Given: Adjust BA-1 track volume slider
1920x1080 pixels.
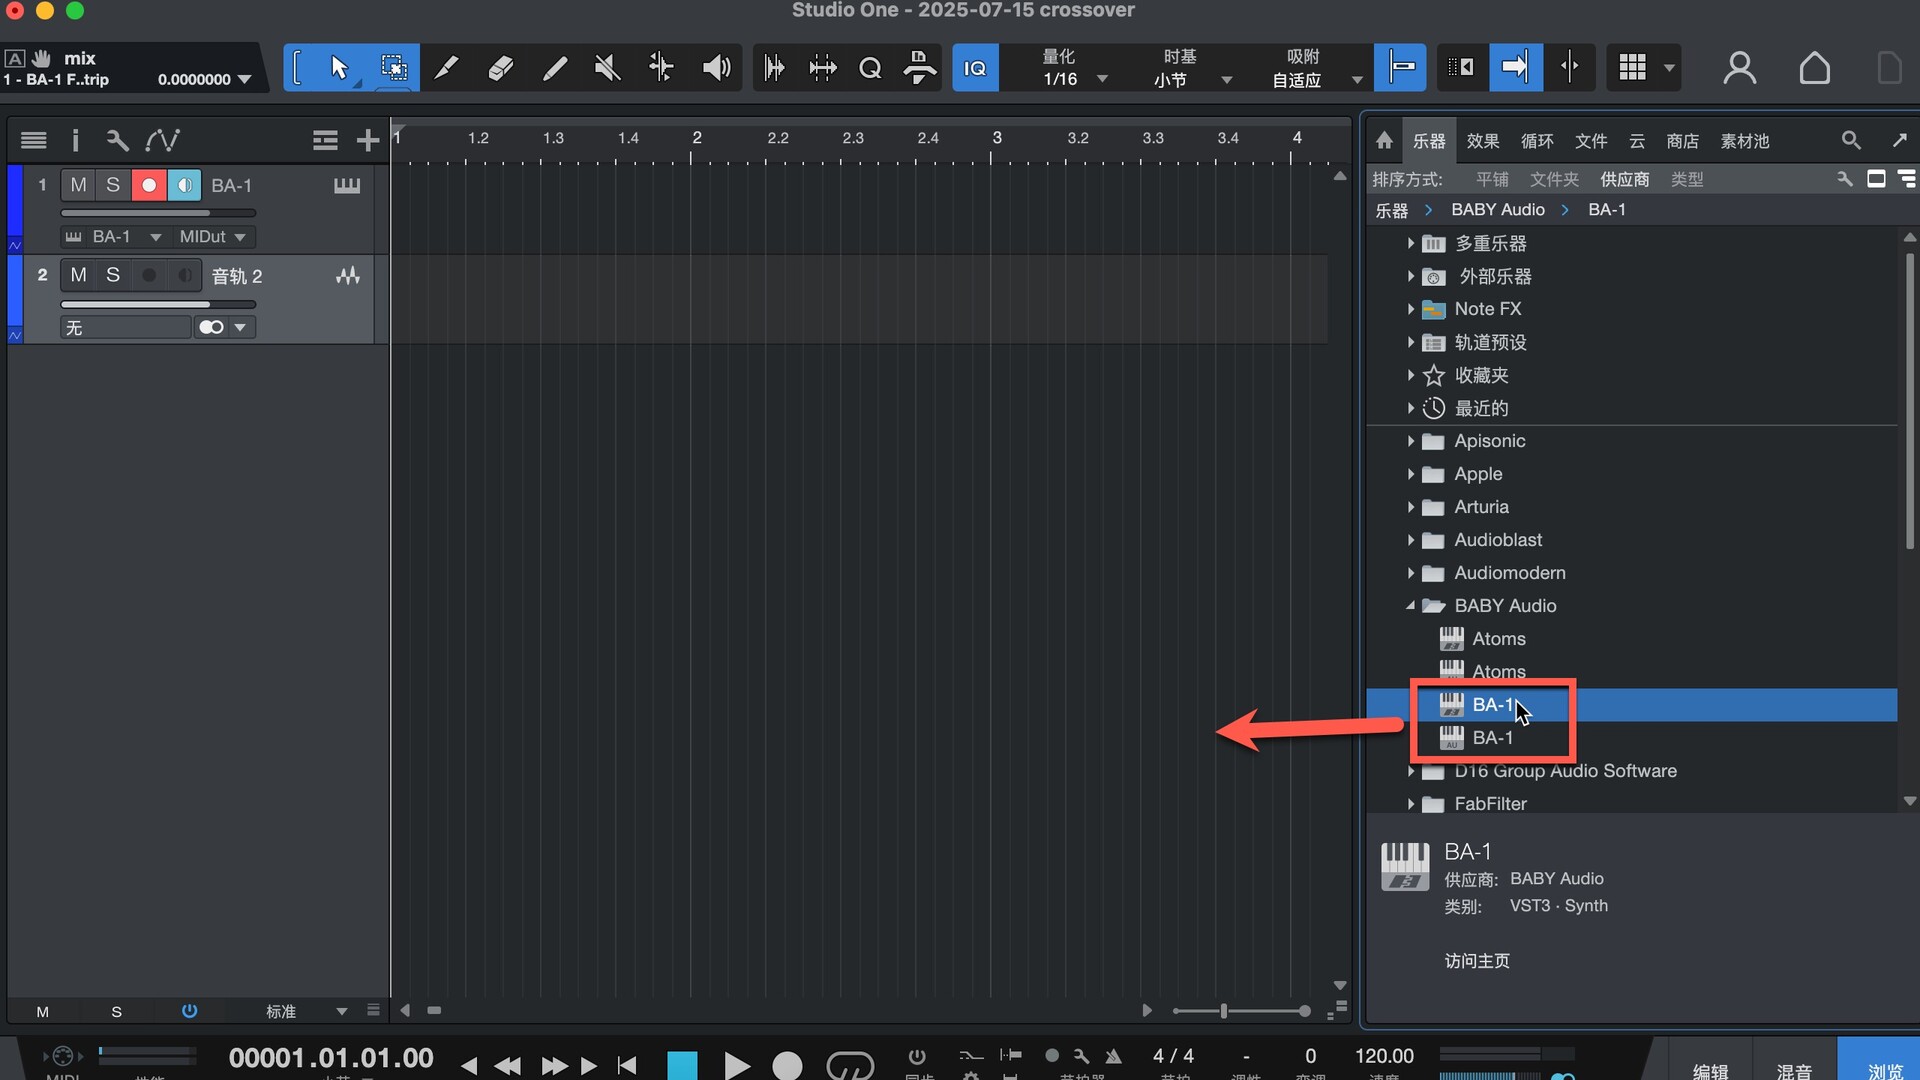Looking at the screenshot, I should coord(158,213).
